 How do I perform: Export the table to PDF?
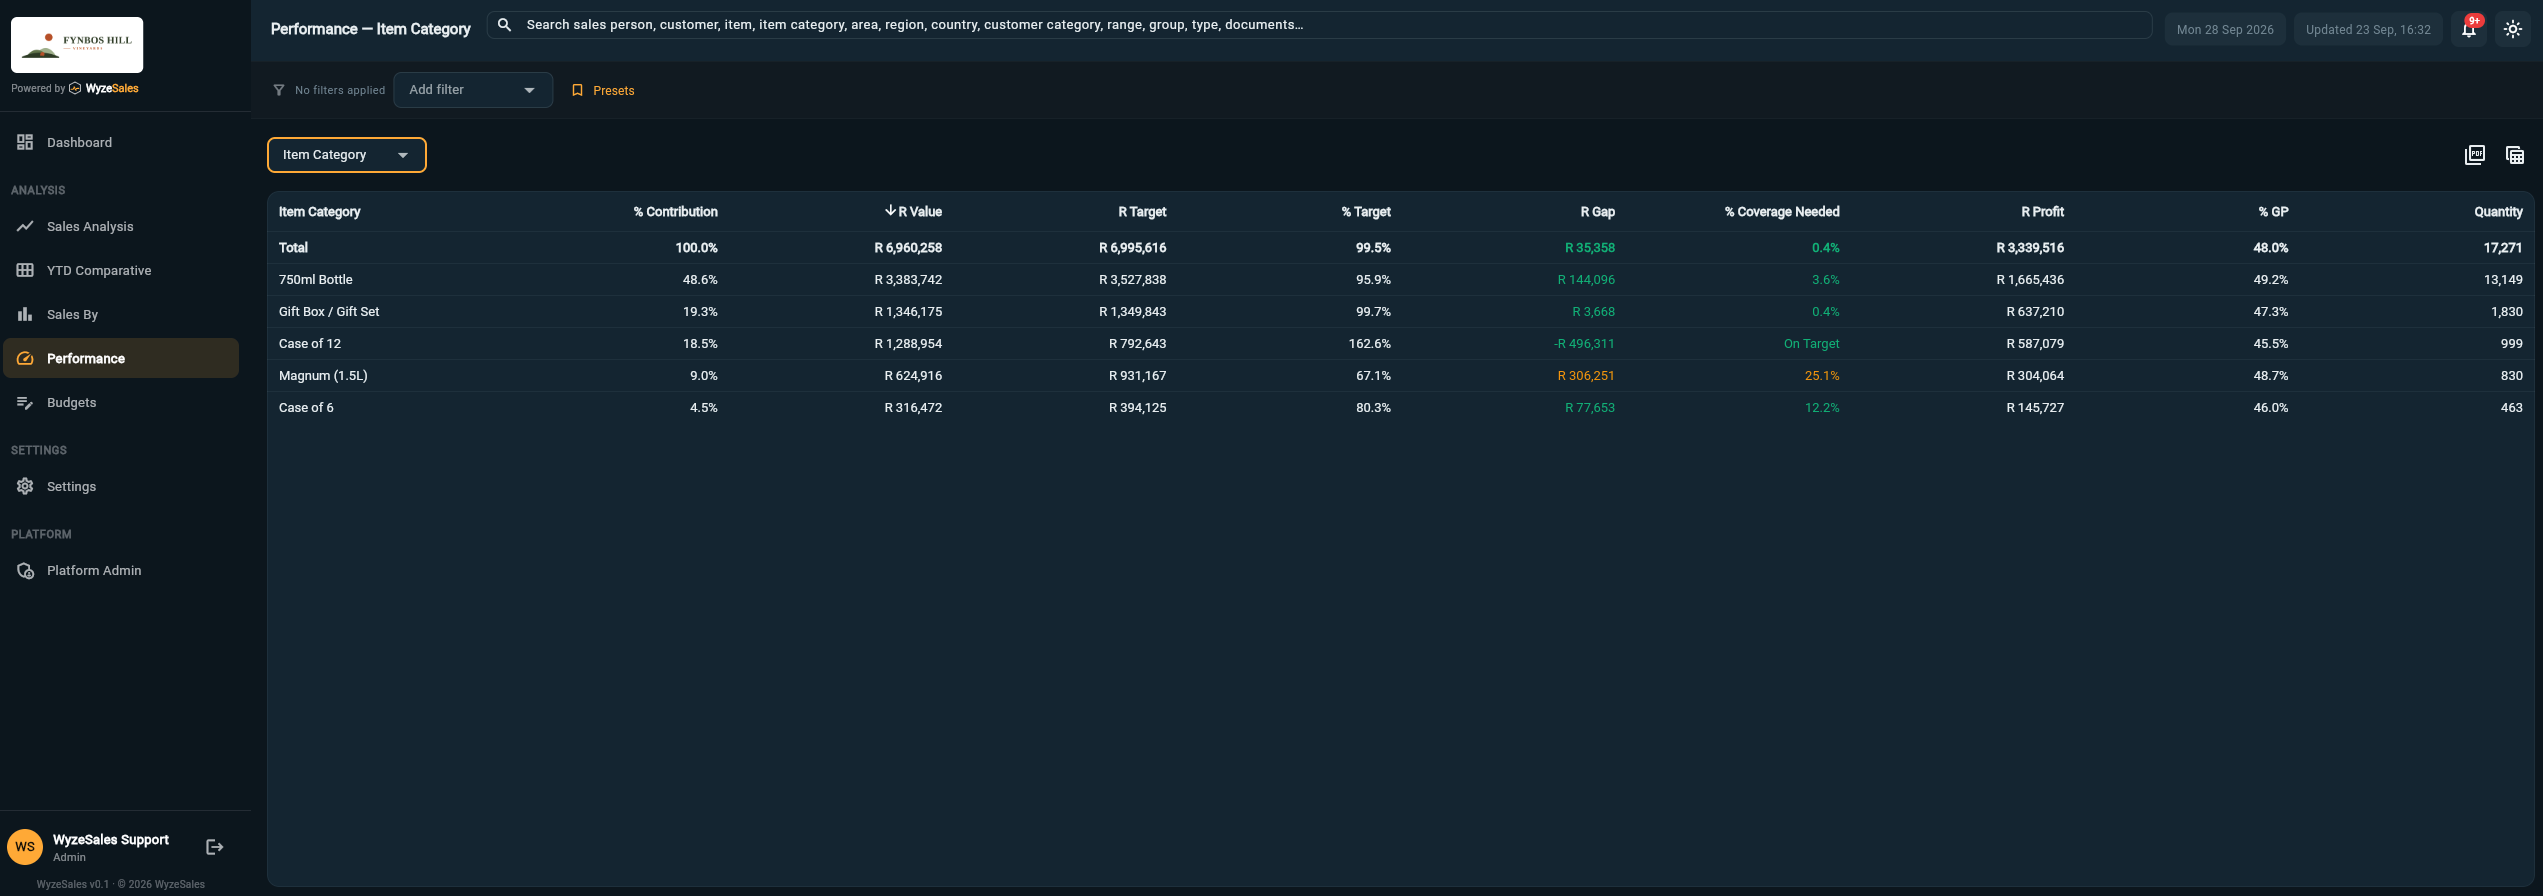[x=2475, y=155]
